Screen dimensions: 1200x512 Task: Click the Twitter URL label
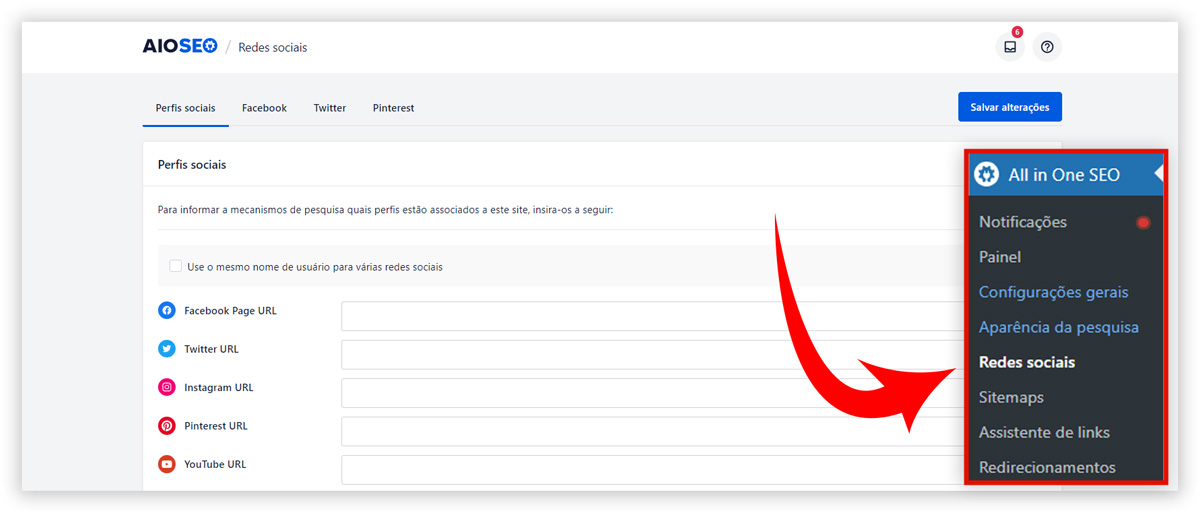(211, 349)
